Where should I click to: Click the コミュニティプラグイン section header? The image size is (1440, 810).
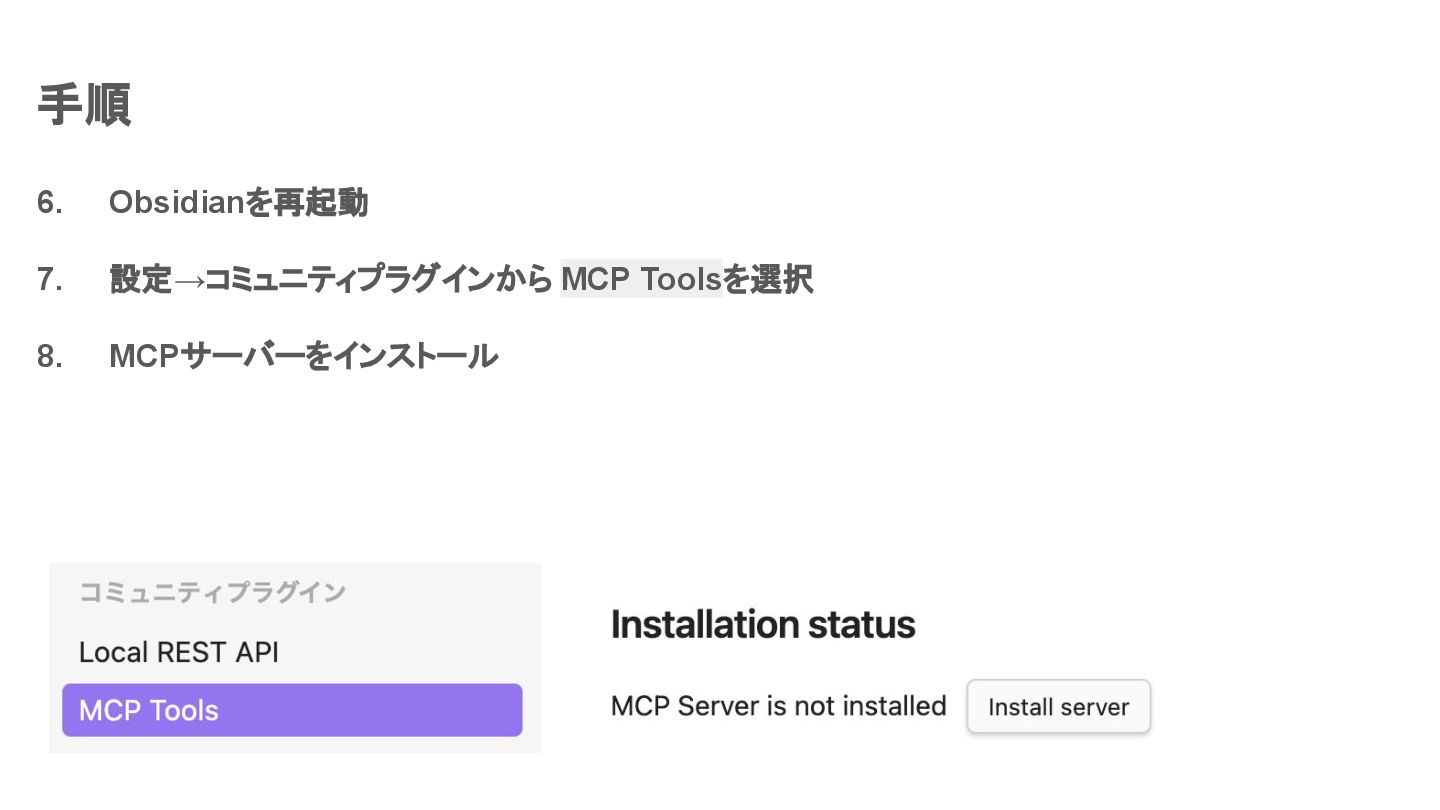[212, 592]
